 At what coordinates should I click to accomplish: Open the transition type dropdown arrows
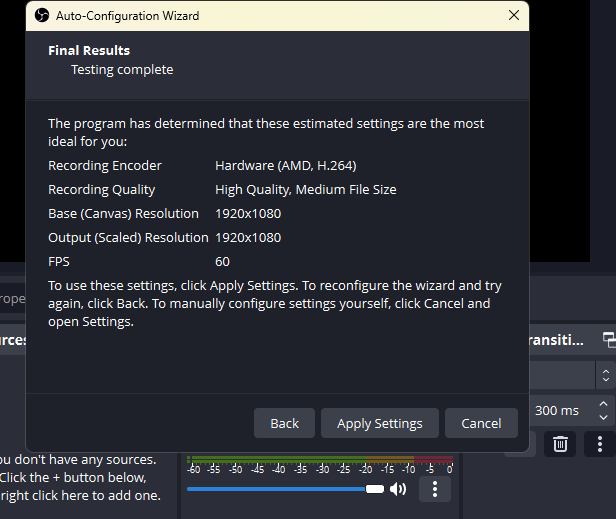[x=605, y=375]
